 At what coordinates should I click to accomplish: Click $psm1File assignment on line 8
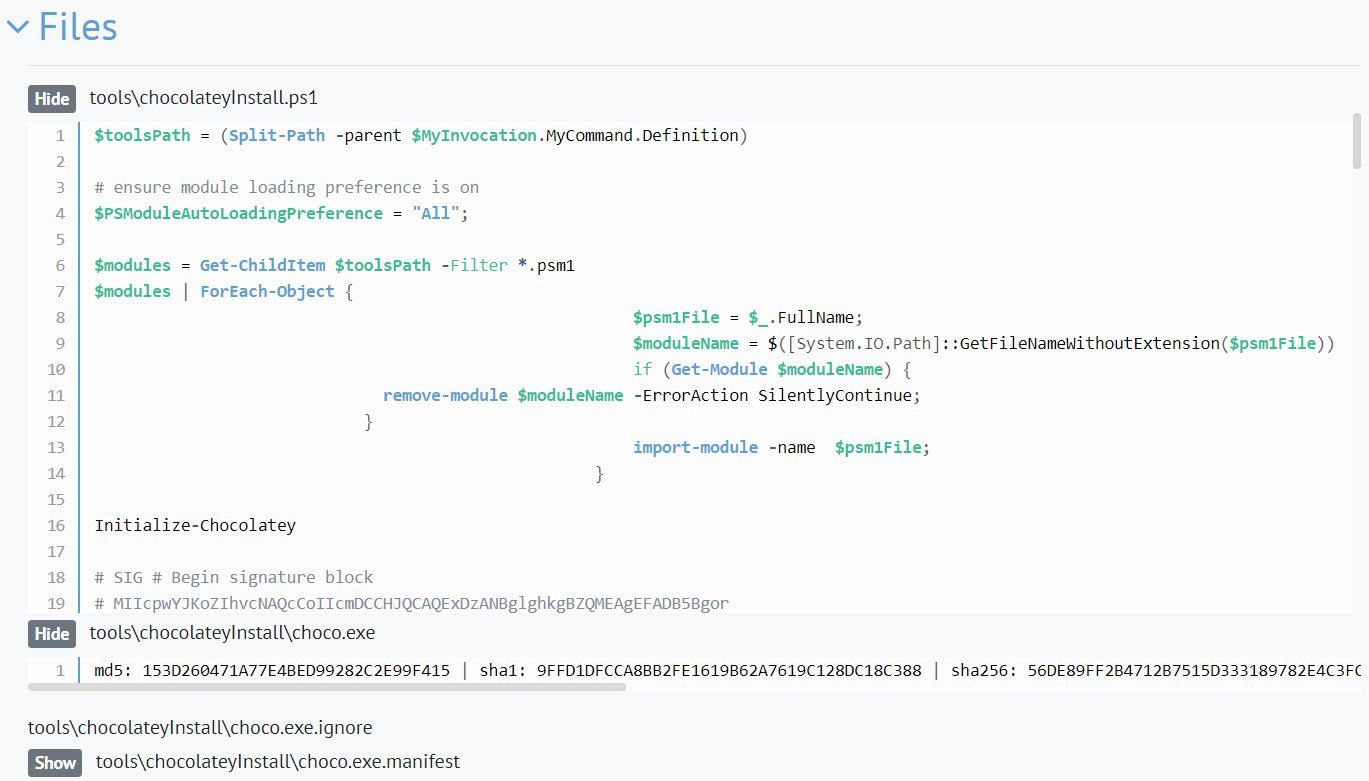676,317
